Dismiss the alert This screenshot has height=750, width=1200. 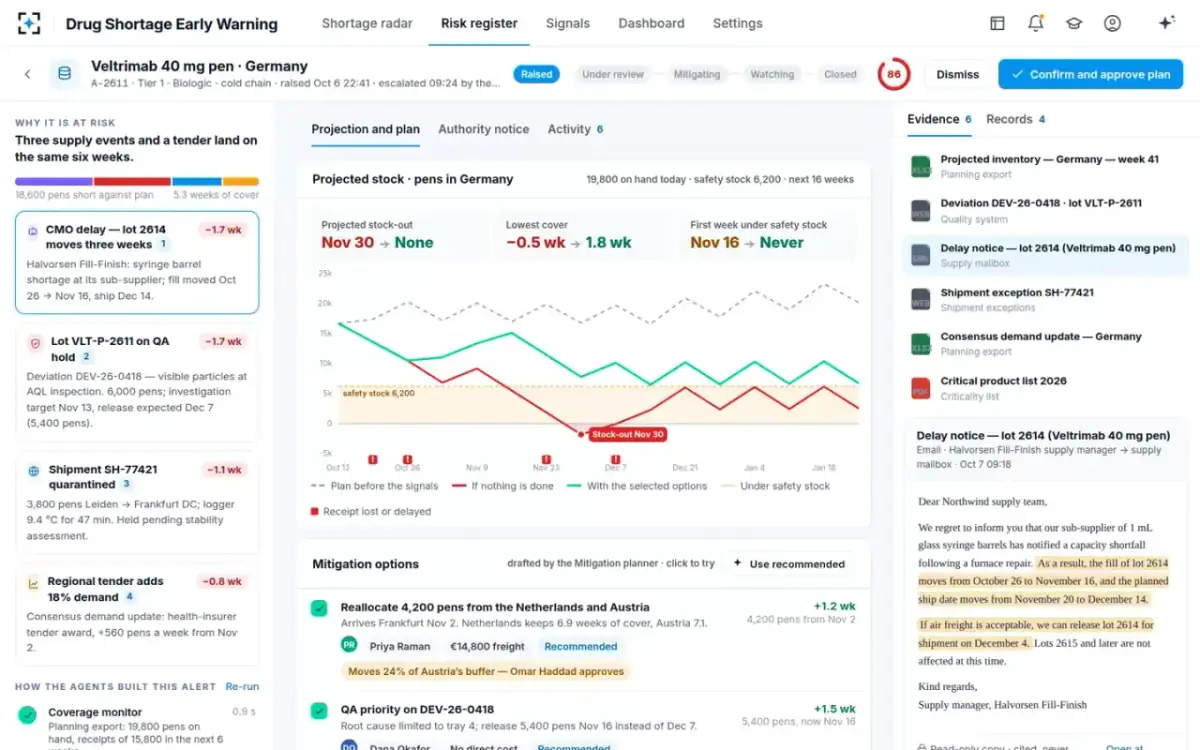(958, 74)
